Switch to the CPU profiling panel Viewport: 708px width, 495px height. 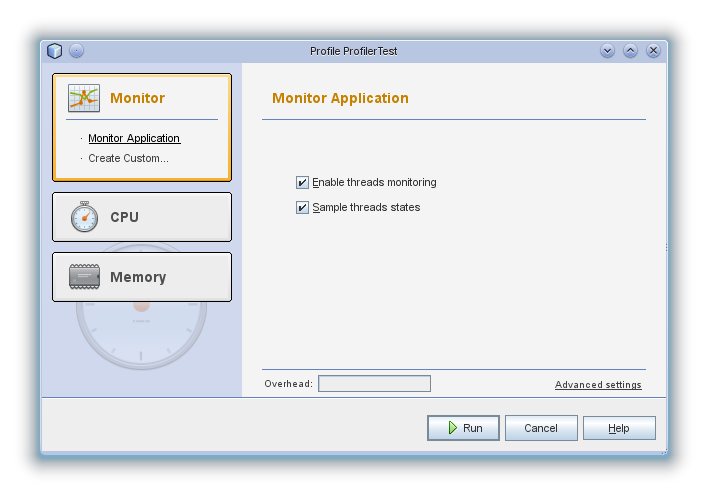[142, 217]
